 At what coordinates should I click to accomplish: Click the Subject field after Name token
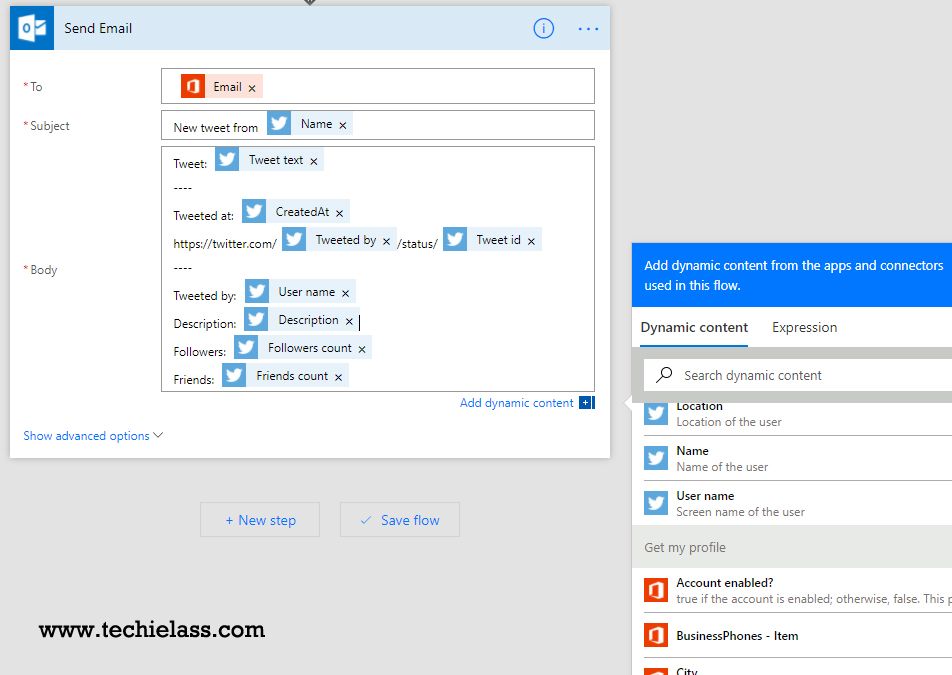[474, 125]
